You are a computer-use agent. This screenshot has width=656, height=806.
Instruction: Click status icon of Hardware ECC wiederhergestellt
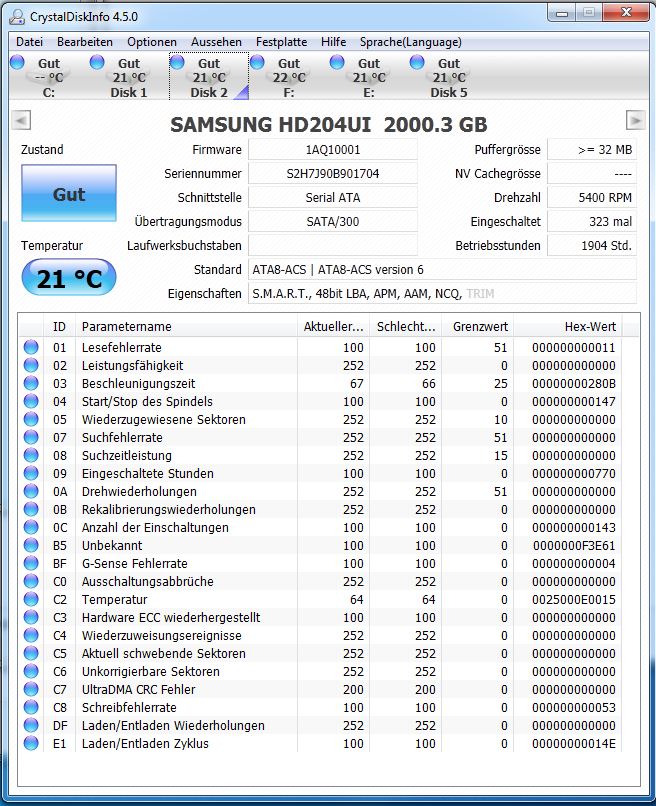click(x=31, y=617)
